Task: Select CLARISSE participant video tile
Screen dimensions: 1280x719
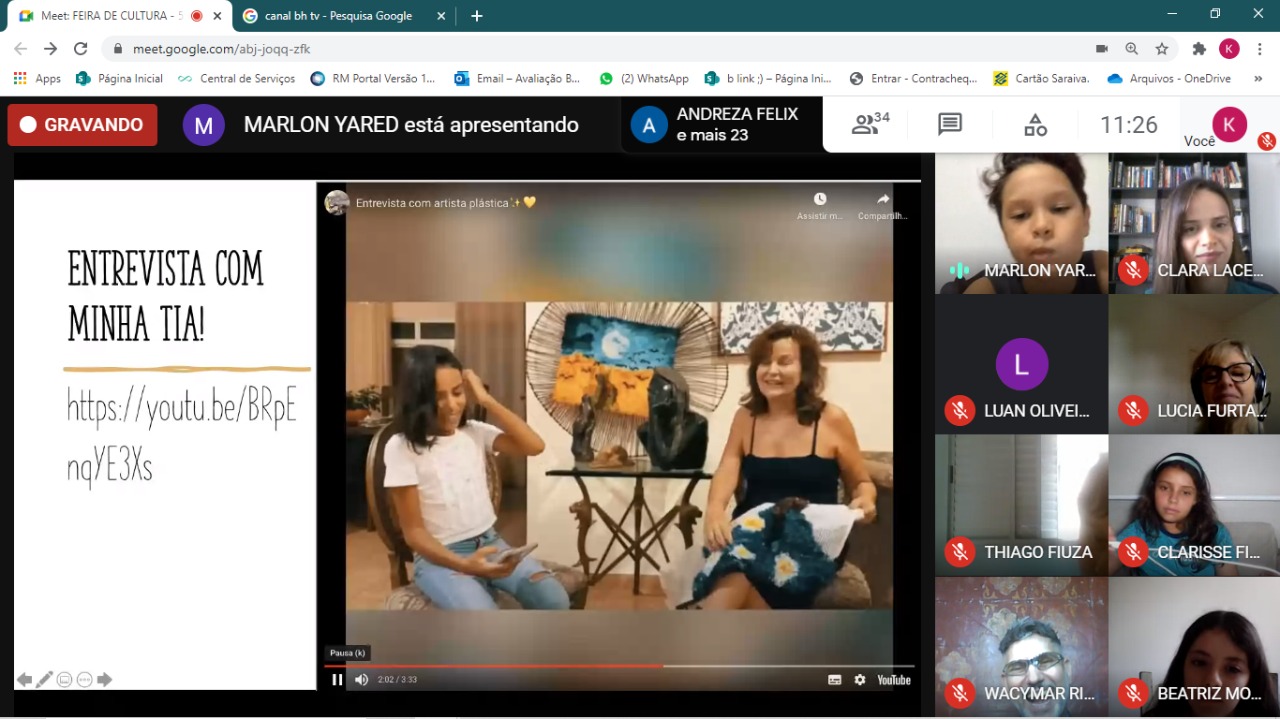Action: [1194, 505]
